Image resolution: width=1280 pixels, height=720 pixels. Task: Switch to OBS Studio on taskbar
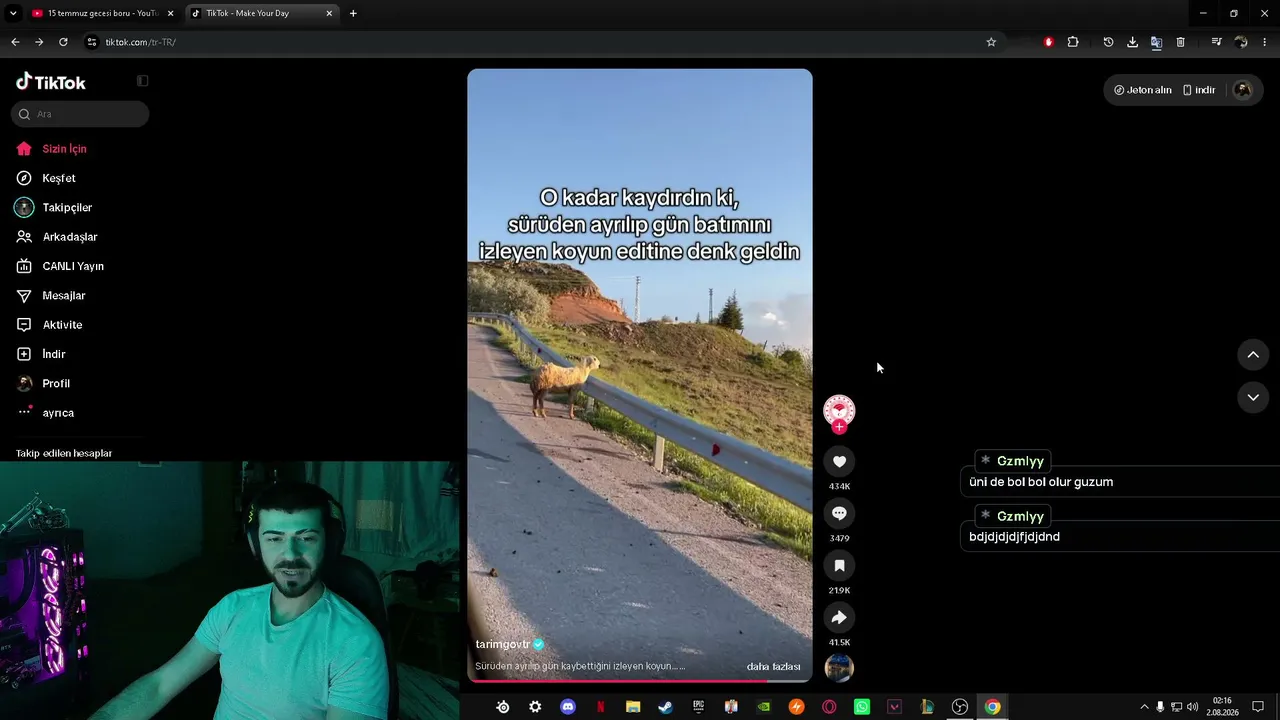960,707
